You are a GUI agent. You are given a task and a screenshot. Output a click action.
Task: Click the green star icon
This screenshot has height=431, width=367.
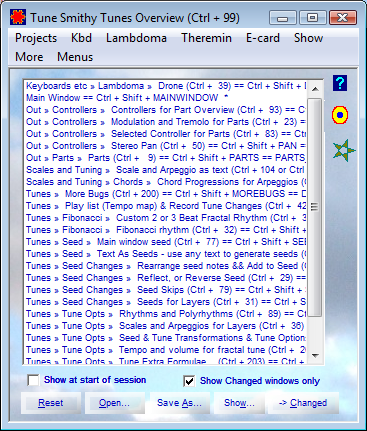[343, 151]
